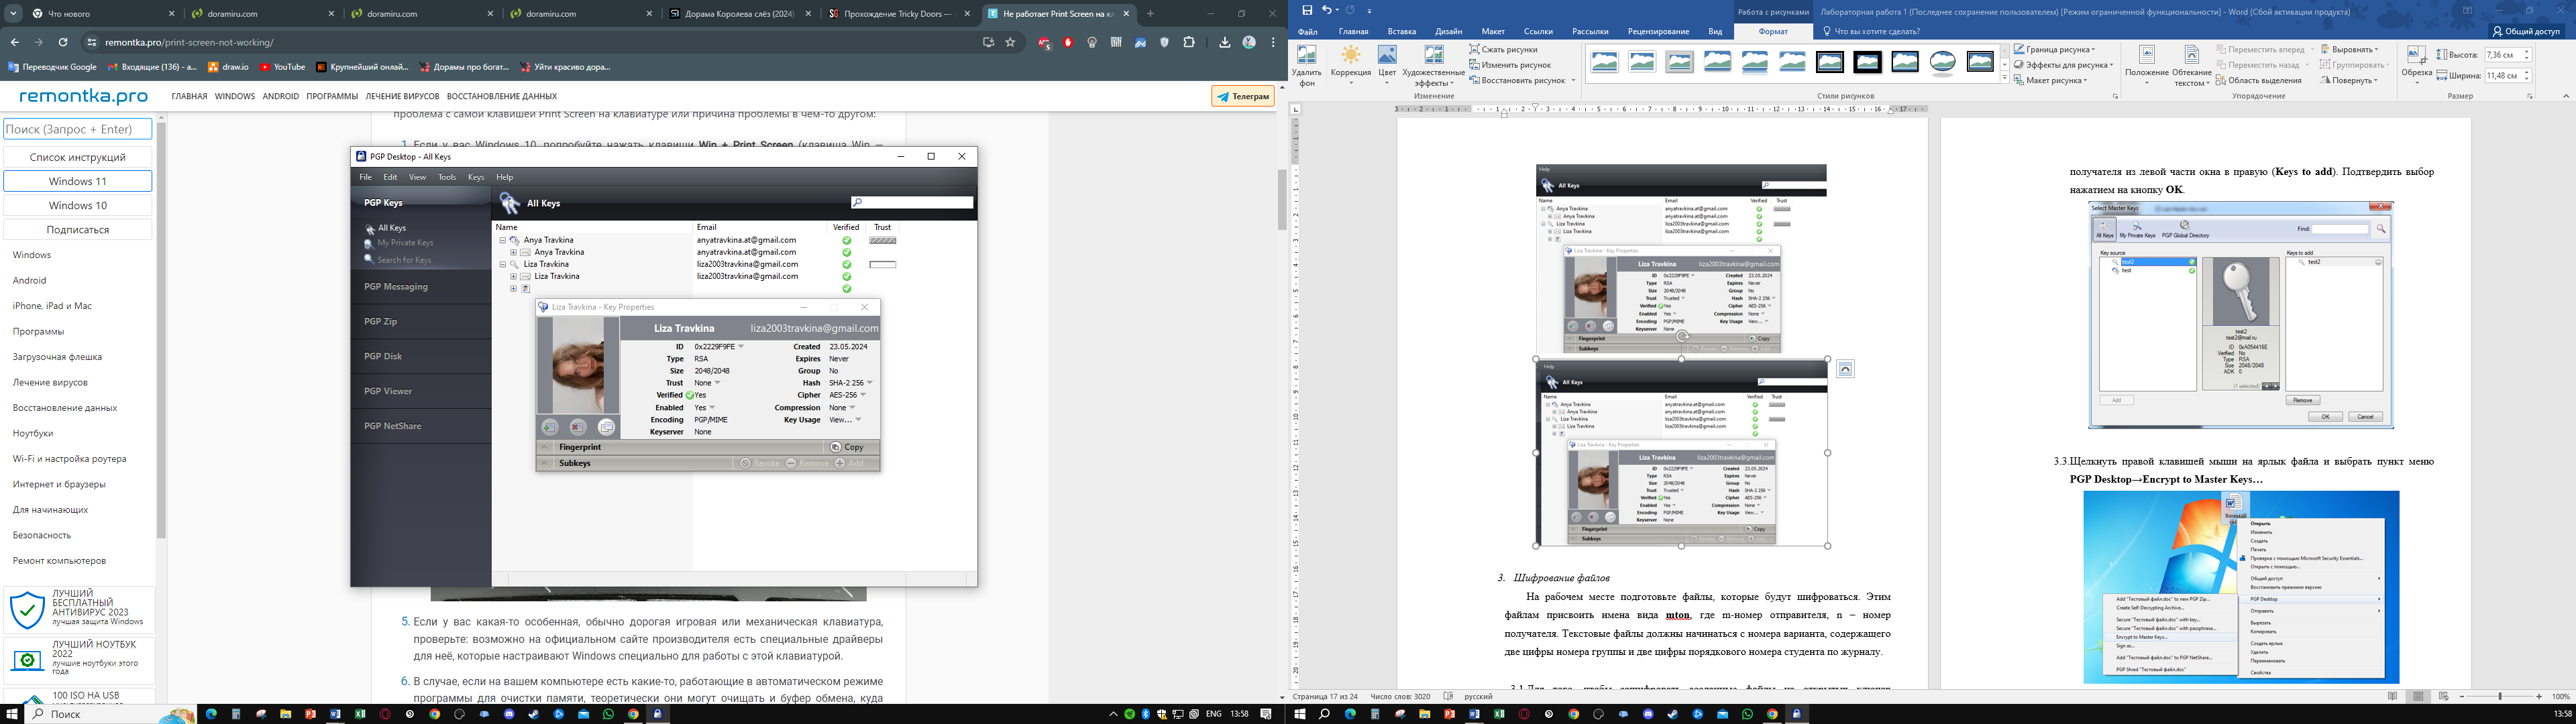Click Сжать рисунки (Compress pictures) in Word

click(1502, 49)
